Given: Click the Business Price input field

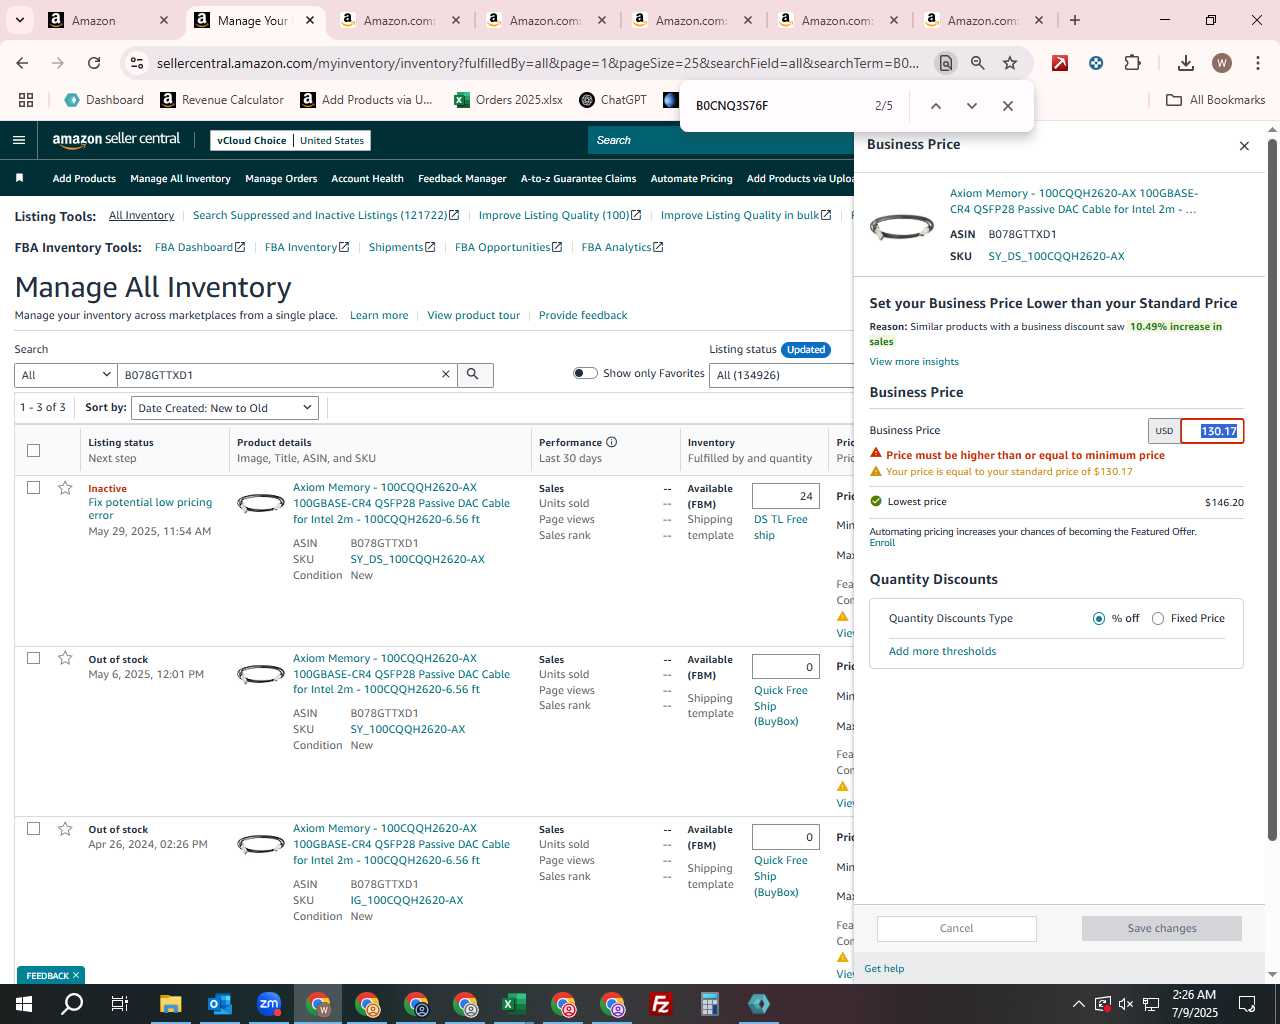Looking at the screenshot, I should pyautogui.click(x=1212, y=431).
